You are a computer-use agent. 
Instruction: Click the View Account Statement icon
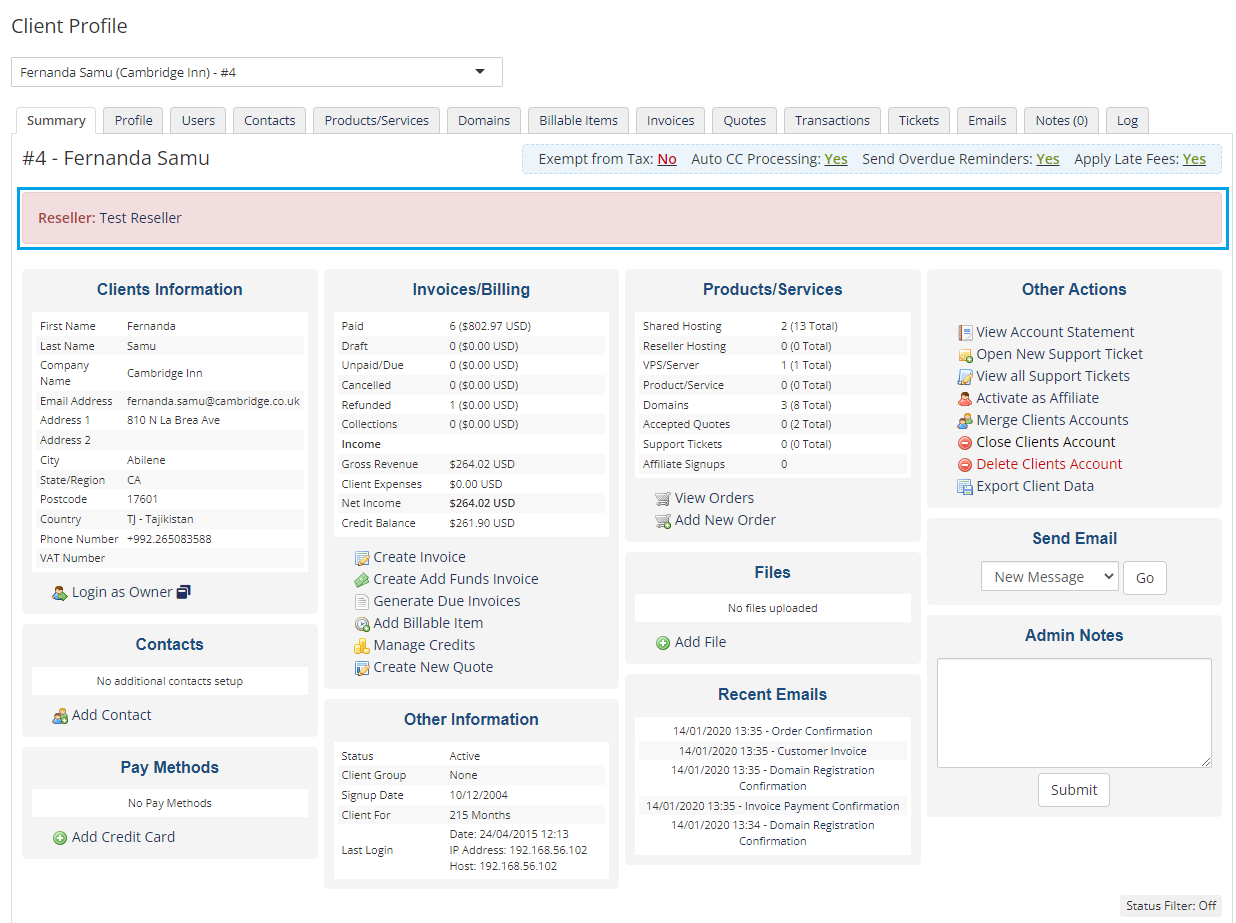965,333
